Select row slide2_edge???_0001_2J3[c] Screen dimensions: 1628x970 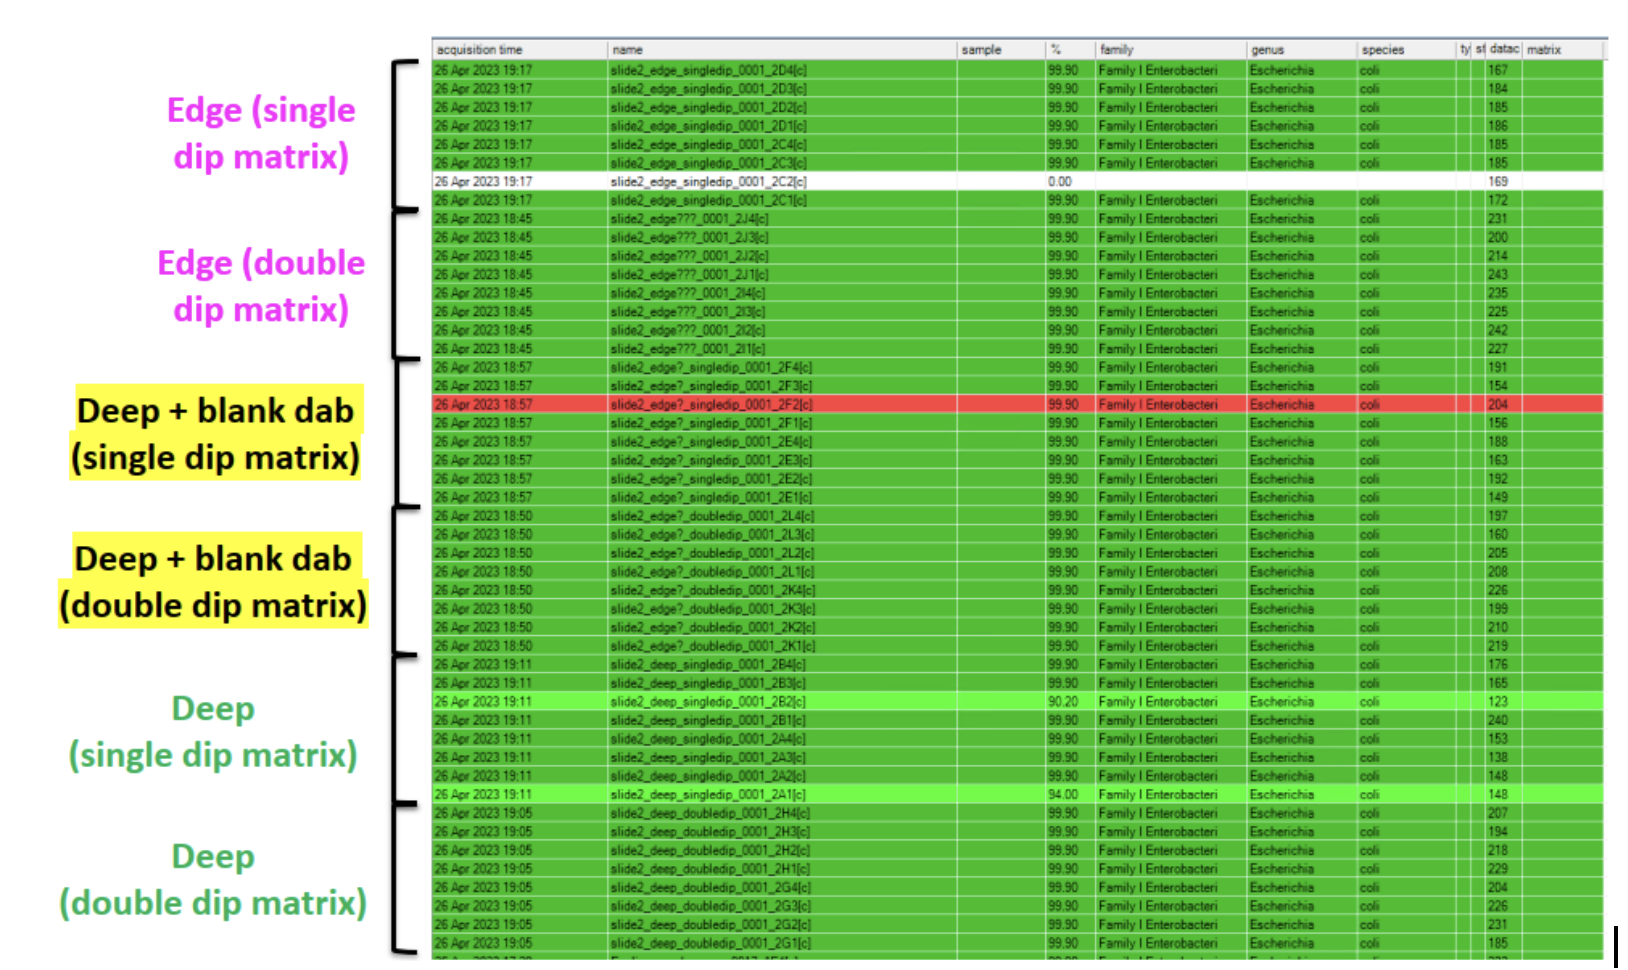coord(1018,237)
